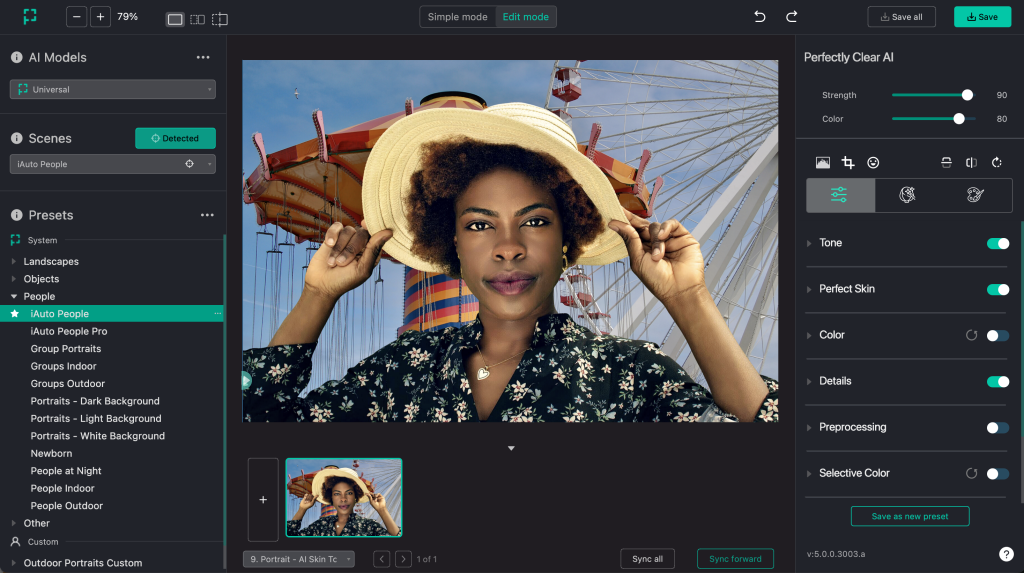The image size is (1024, 573).
Task: Disable the Tone toggle
Action: 997,243
